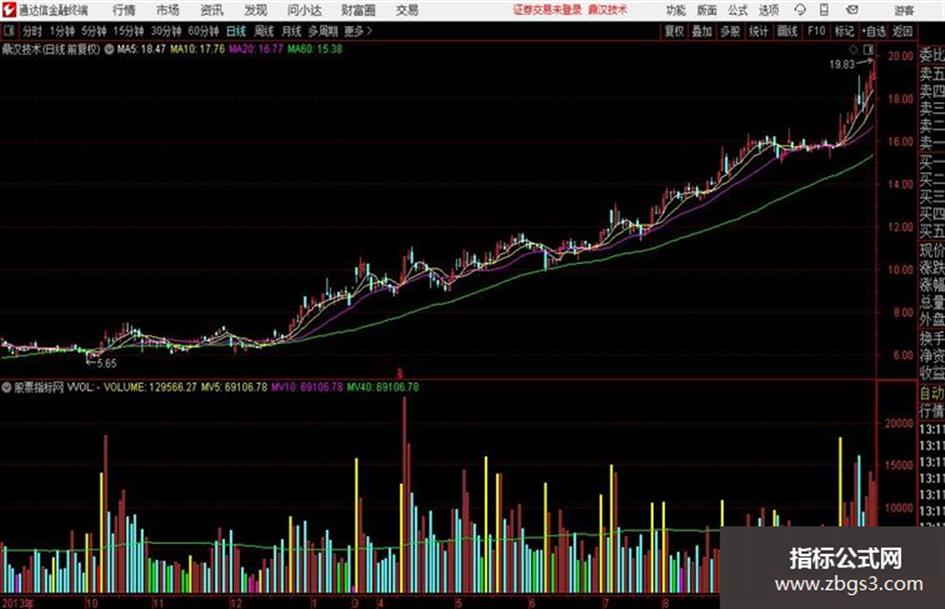Click the MV5: 69106.78 value
This screenshot has height=609, width=945.
[x=234, y=387]
